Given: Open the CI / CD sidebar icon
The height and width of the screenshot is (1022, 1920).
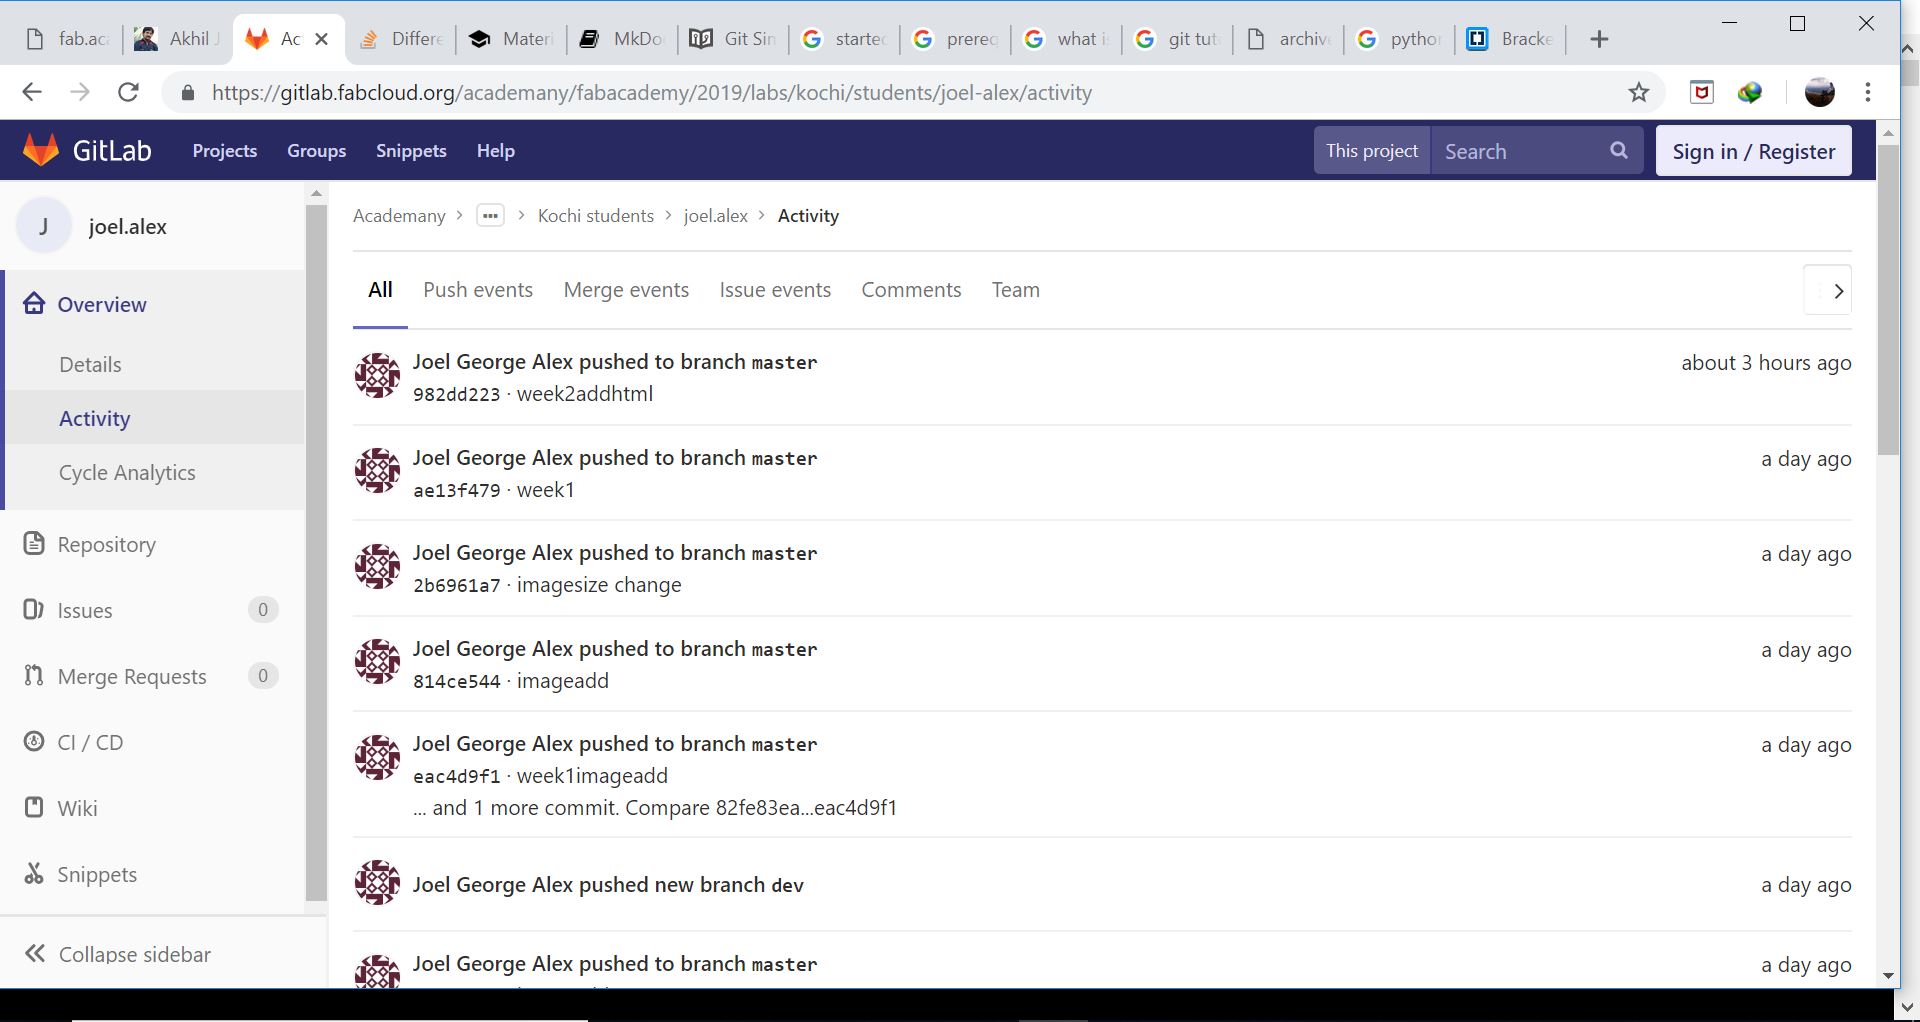Looking at the screenshot, I should tap(34, 742).
